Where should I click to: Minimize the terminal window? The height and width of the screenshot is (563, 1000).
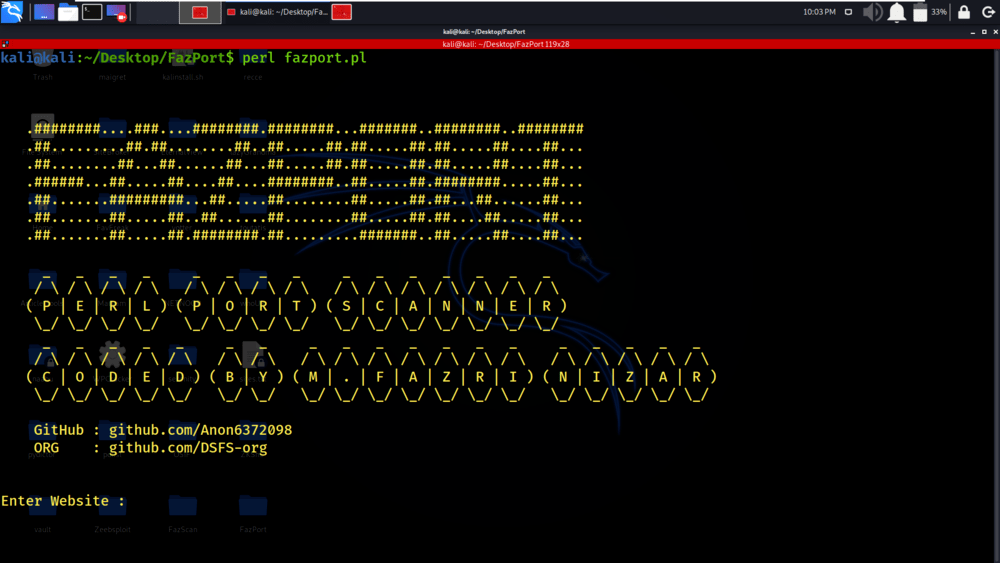pyautogui.click(x=973, y=32)
